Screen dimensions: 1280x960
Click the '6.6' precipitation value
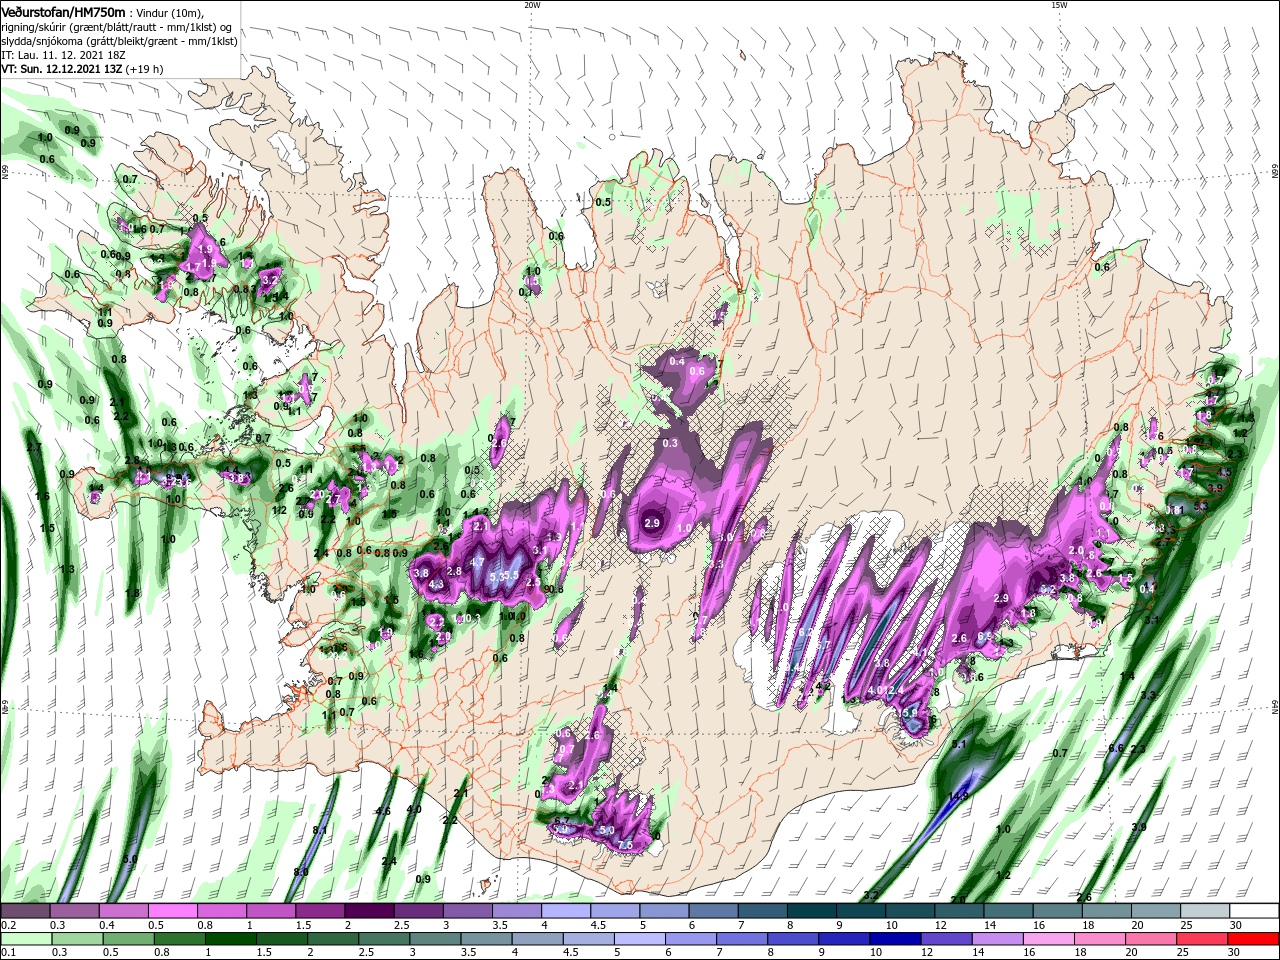coord(1116,748)
